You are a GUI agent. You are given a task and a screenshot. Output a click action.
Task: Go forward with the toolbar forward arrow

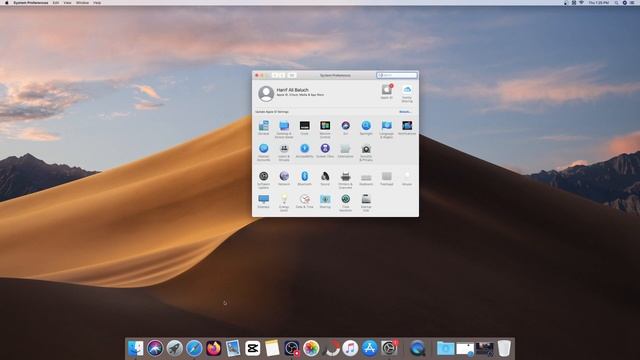tap(282, 75)
